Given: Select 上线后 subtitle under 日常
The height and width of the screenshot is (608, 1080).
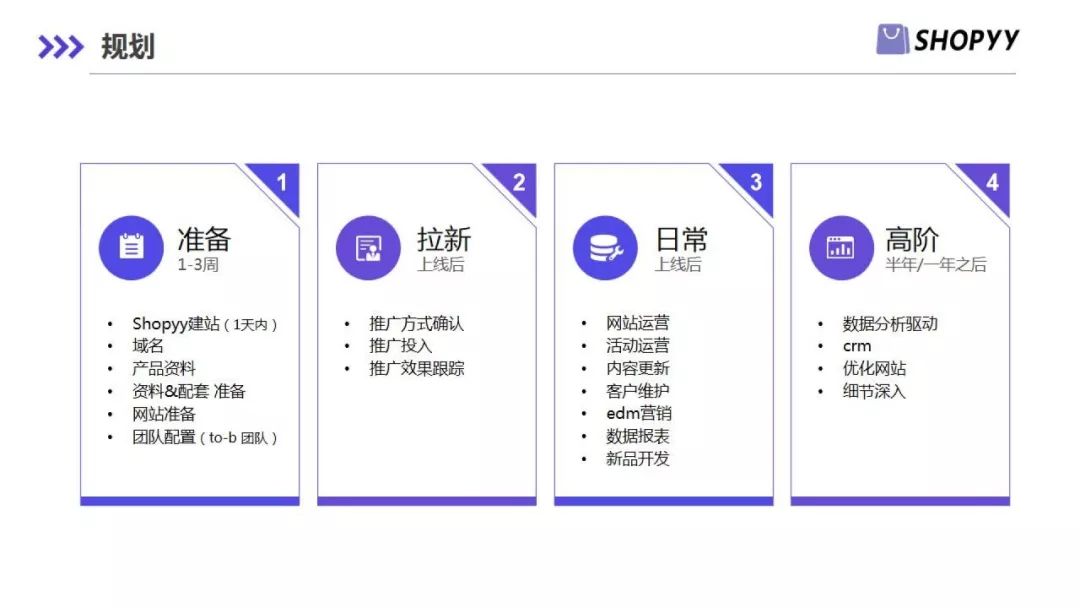Looking at the screenshot, I should point(678,264).
